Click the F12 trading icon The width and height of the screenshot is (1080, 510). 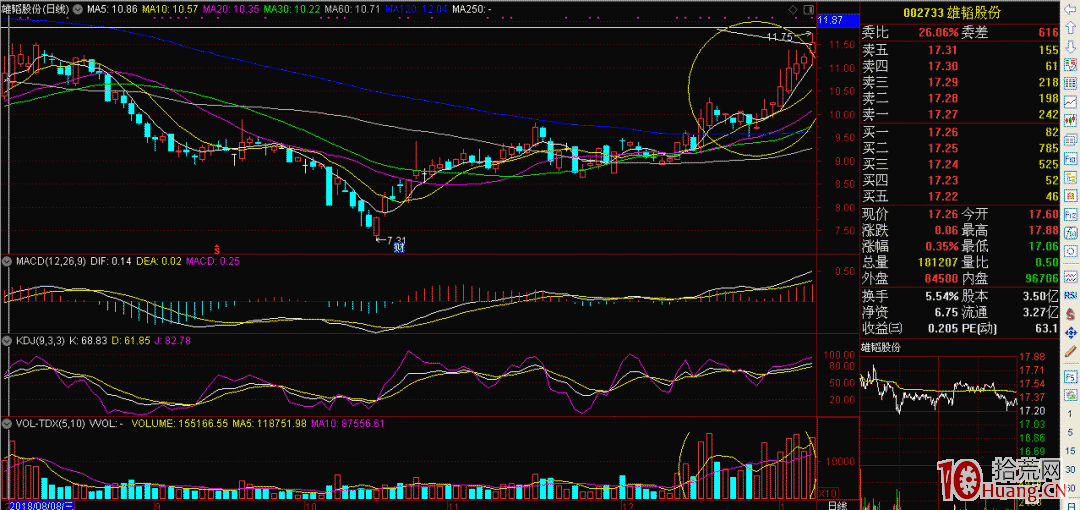[1070, 216]
